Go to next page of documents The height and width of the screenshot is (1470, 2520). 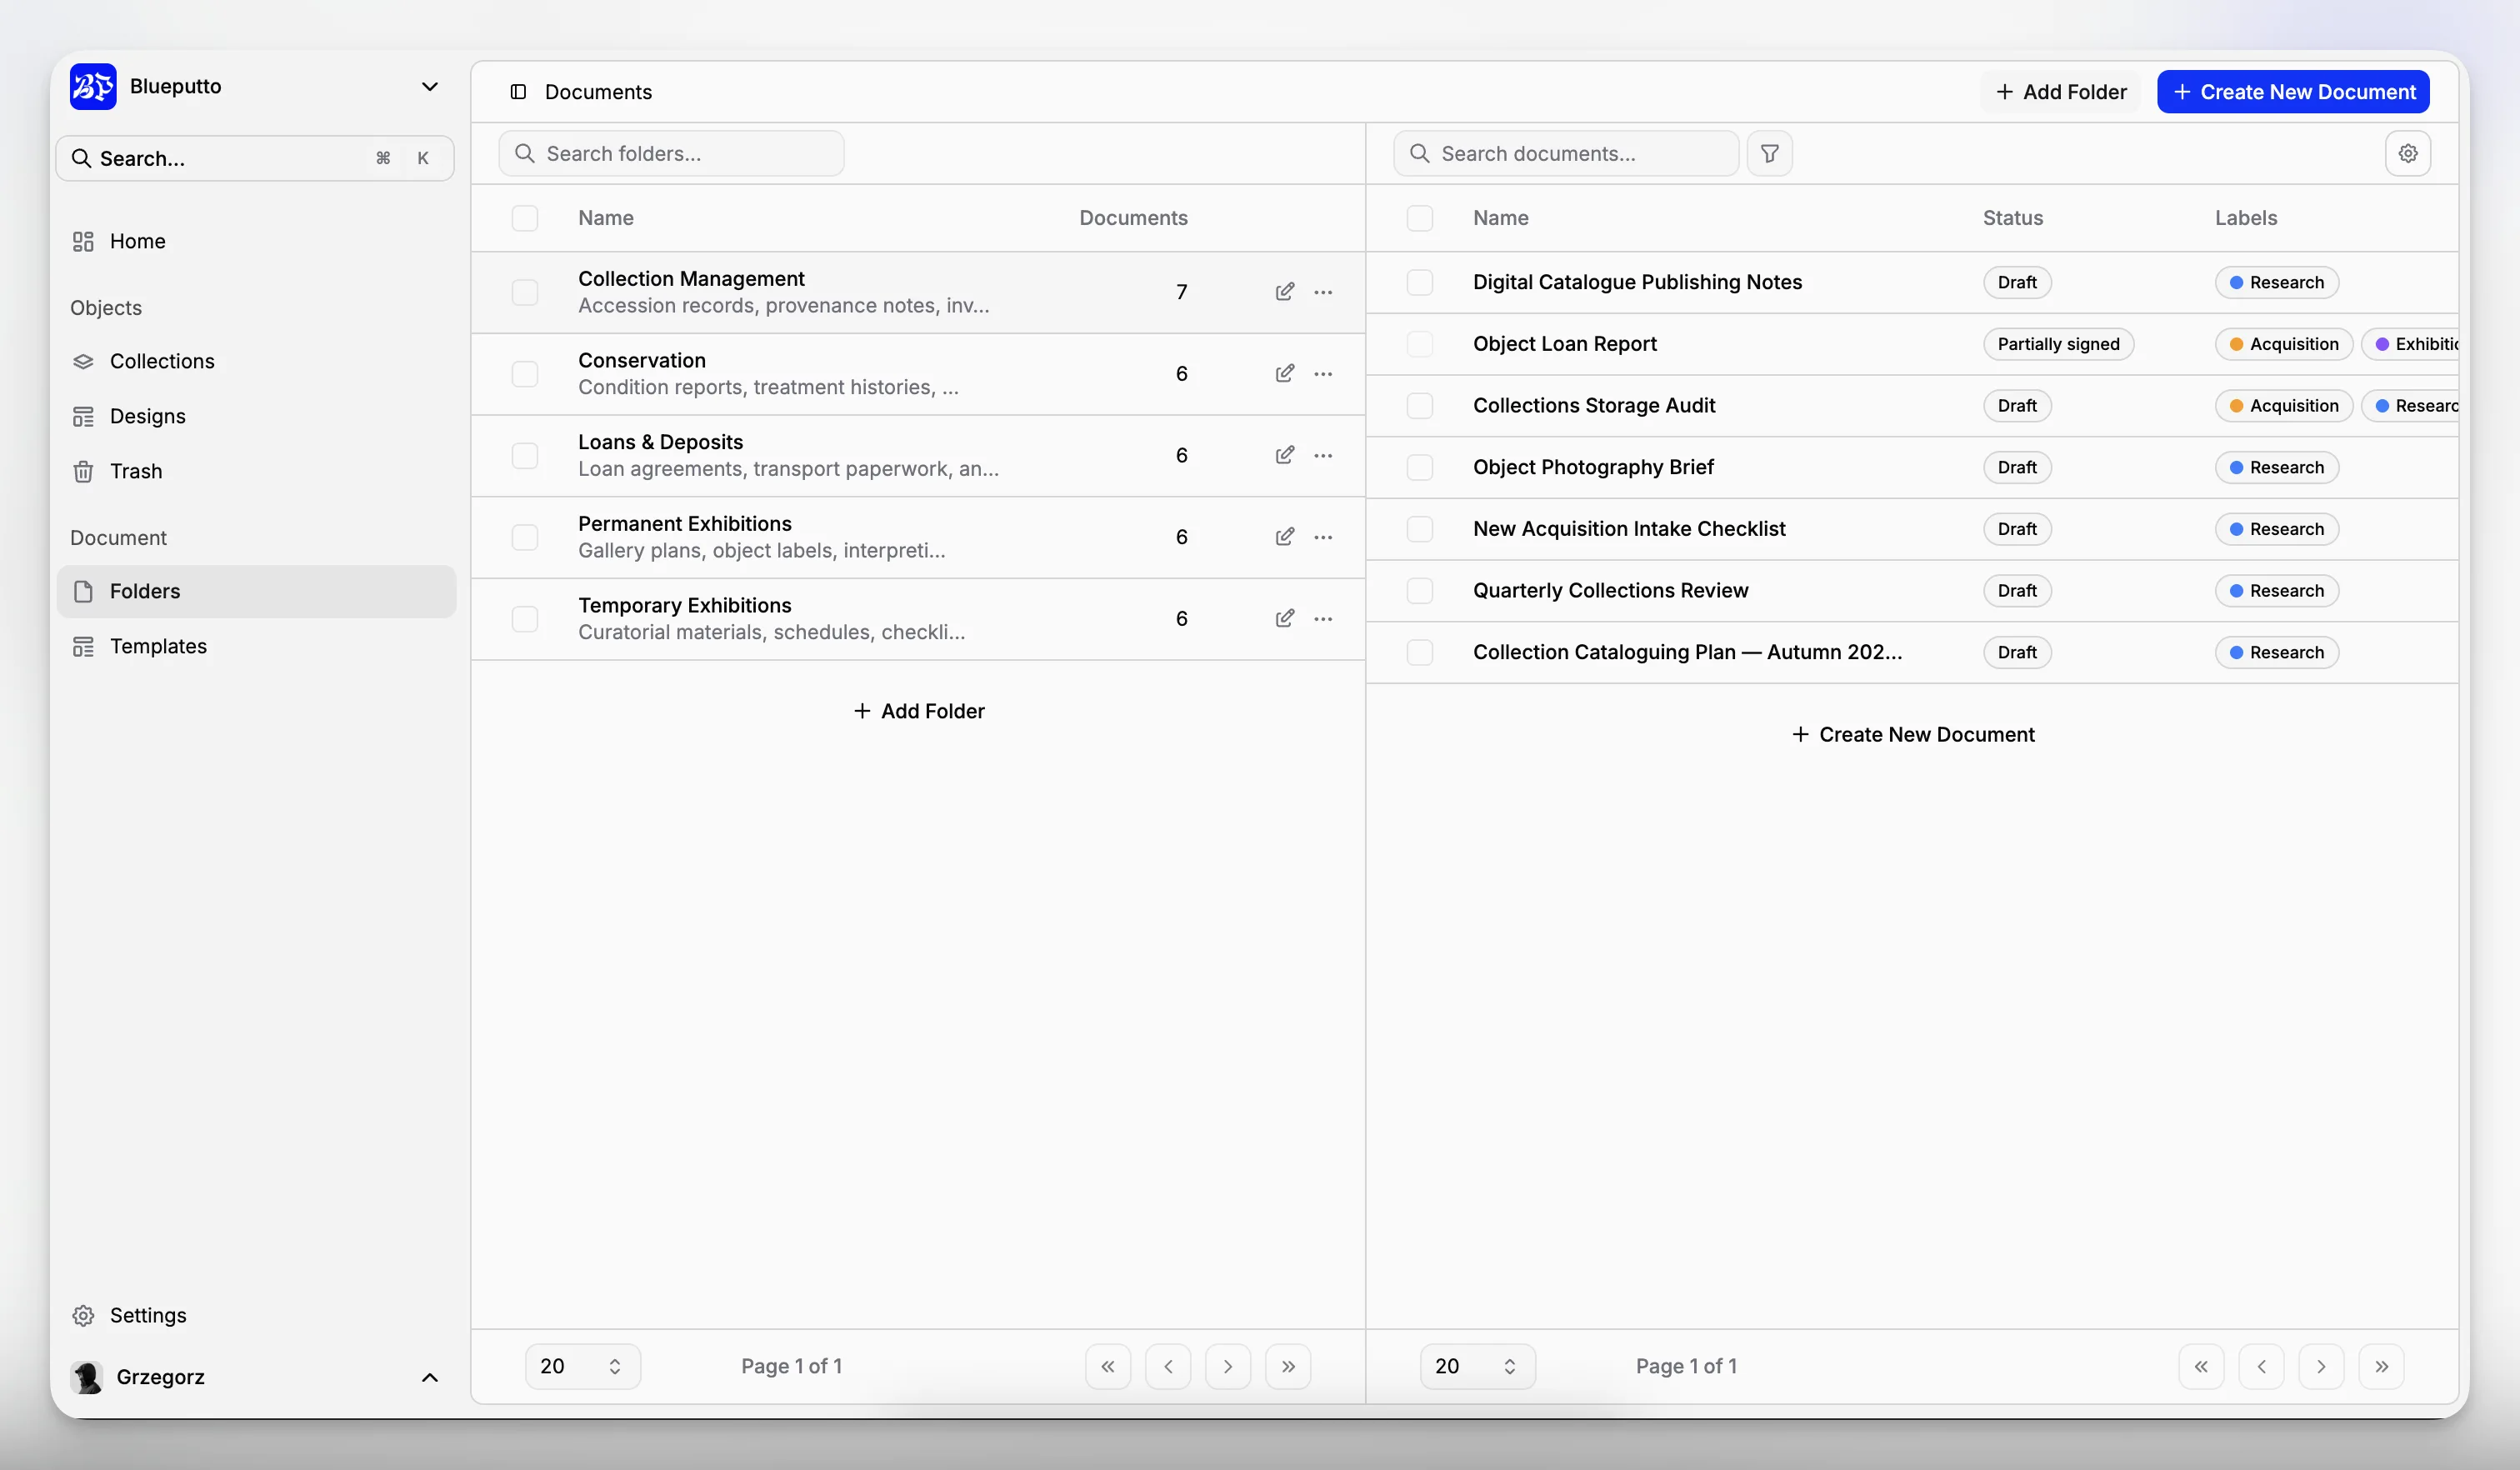click(x=2321, y=1366)
